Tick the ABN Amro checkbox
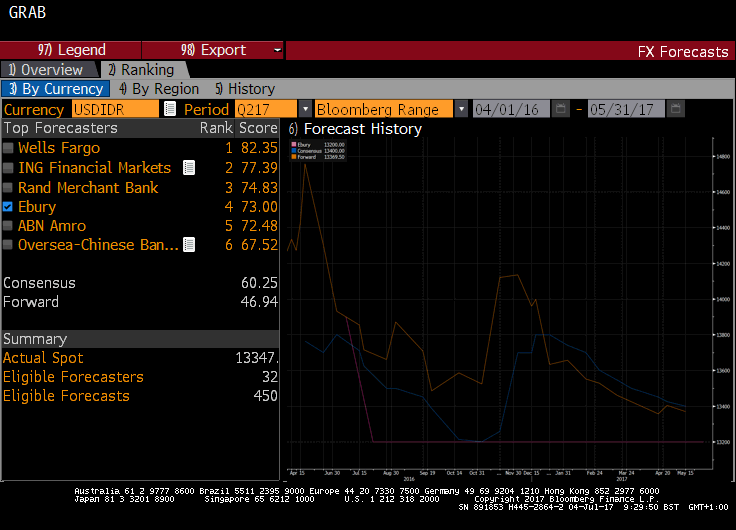736x530 pixels. tap(8, 225)
